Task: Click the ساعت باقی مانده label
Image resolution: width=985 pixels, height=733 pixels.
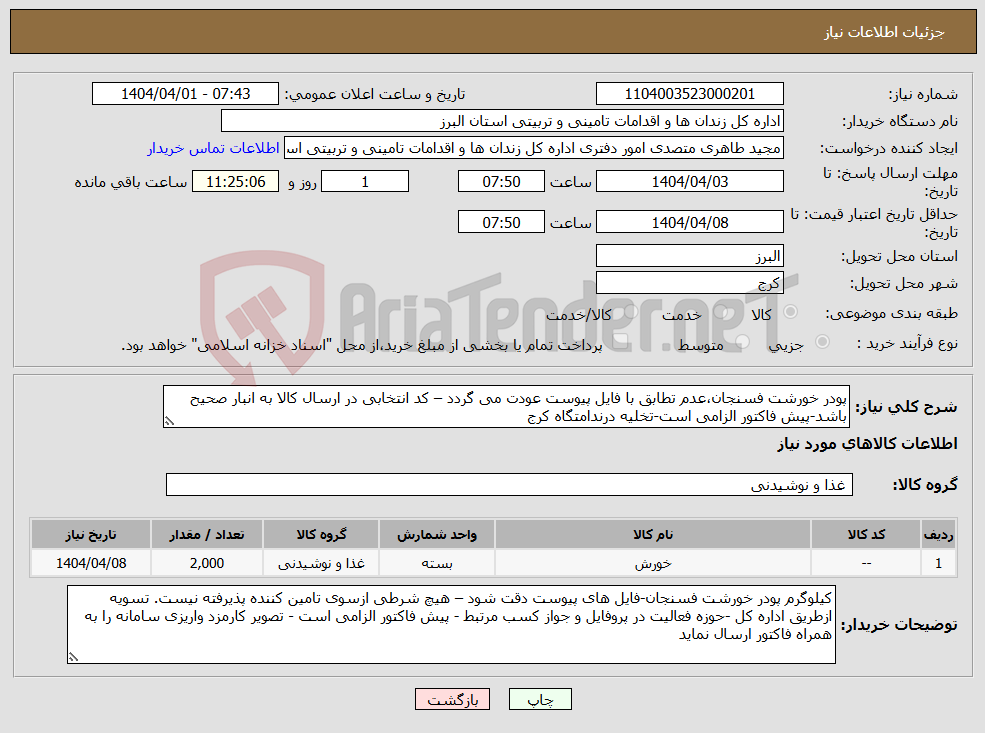Action: (131, 182)
